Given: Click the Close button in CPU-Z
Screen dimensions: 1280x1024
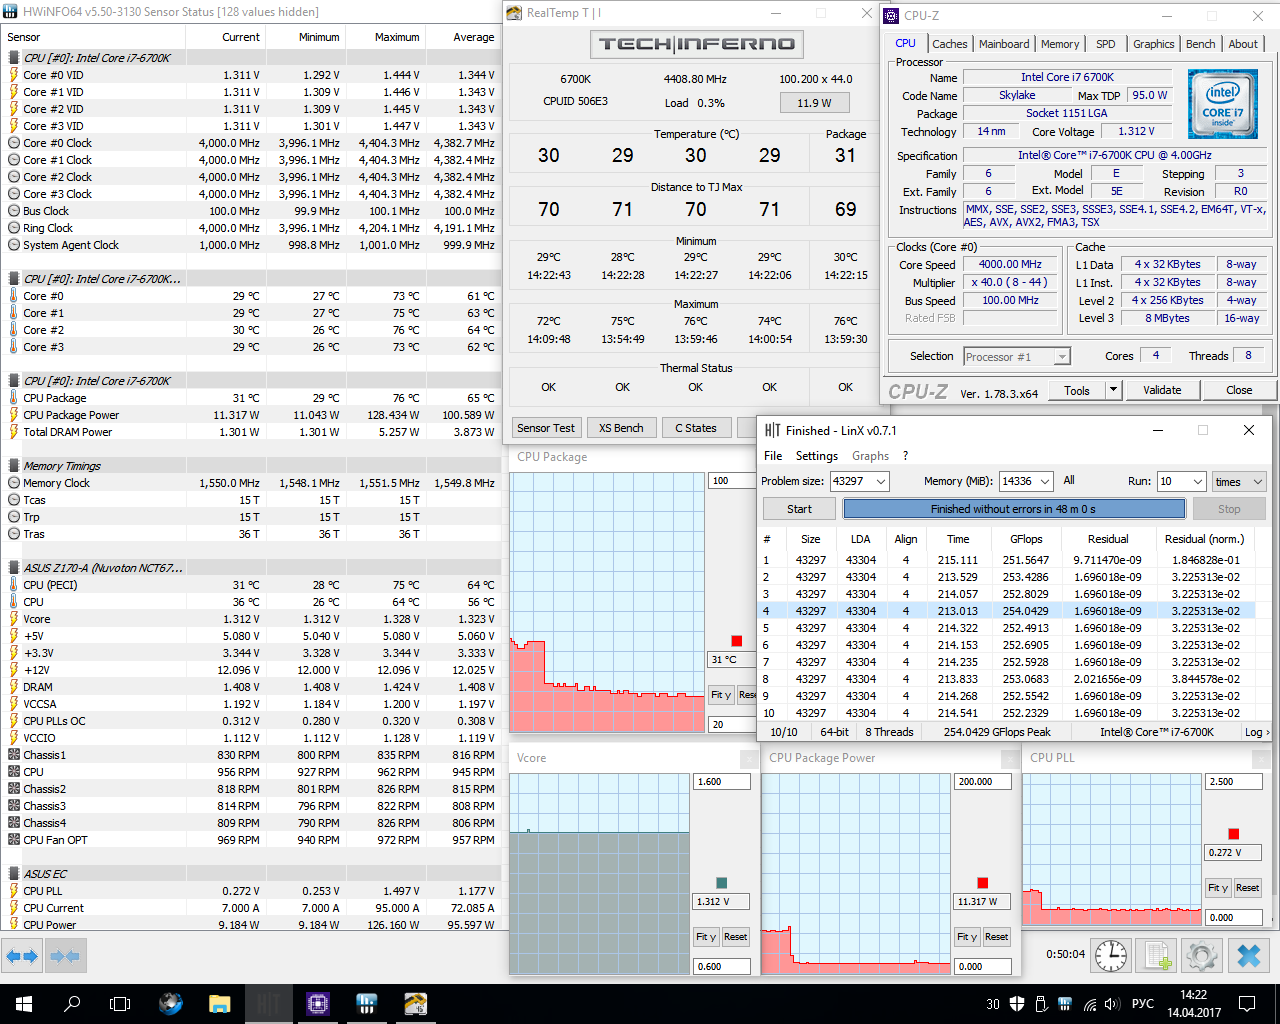Looking at the screenshot, I should [x=1239, y=390].
